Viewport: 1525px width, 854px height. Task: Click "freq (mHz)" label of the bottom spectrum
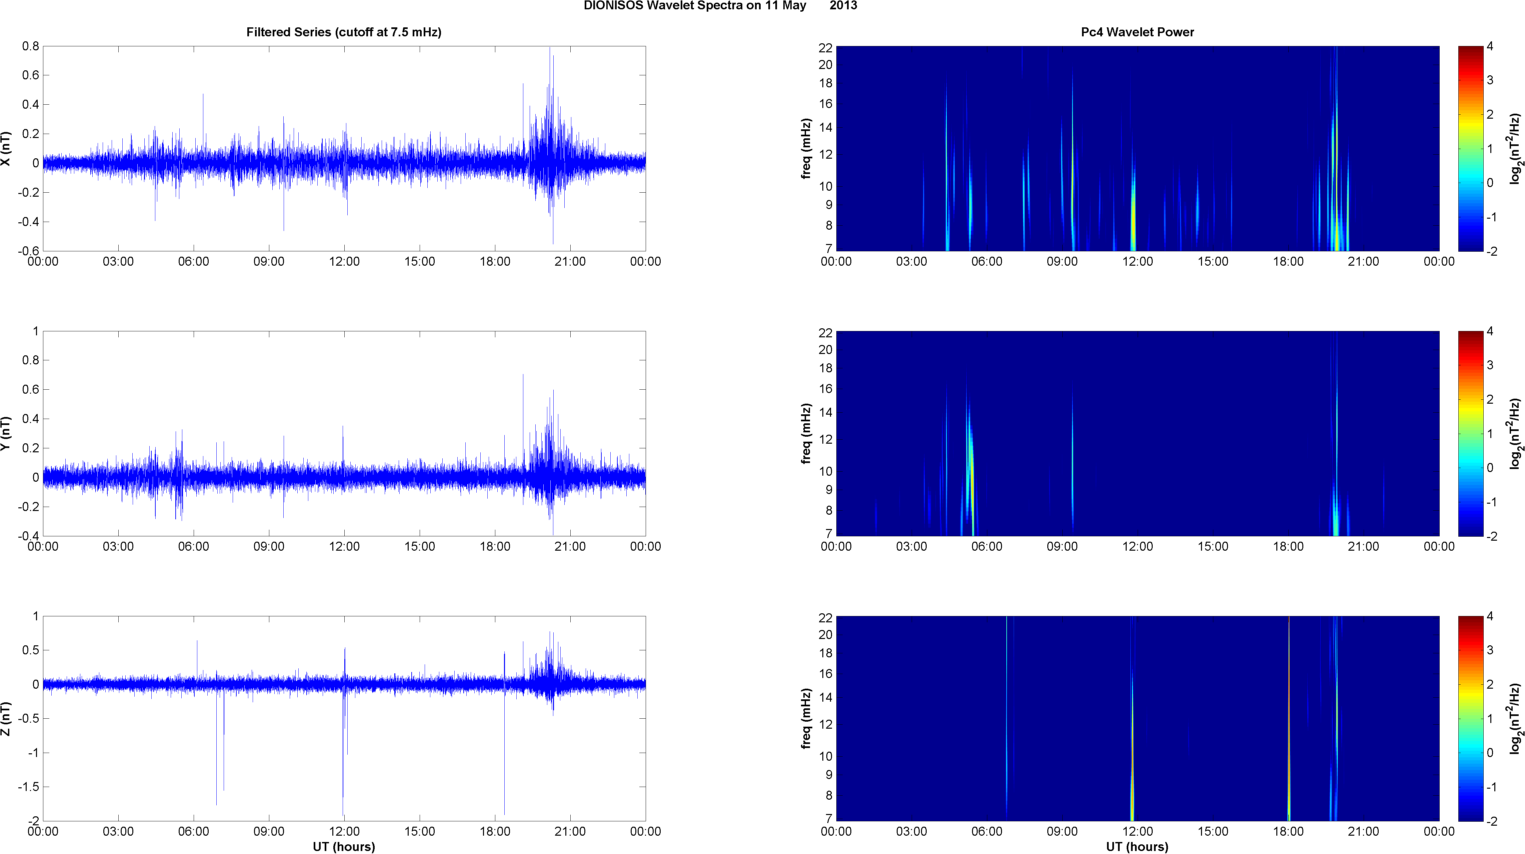click(x=806, y=719)
